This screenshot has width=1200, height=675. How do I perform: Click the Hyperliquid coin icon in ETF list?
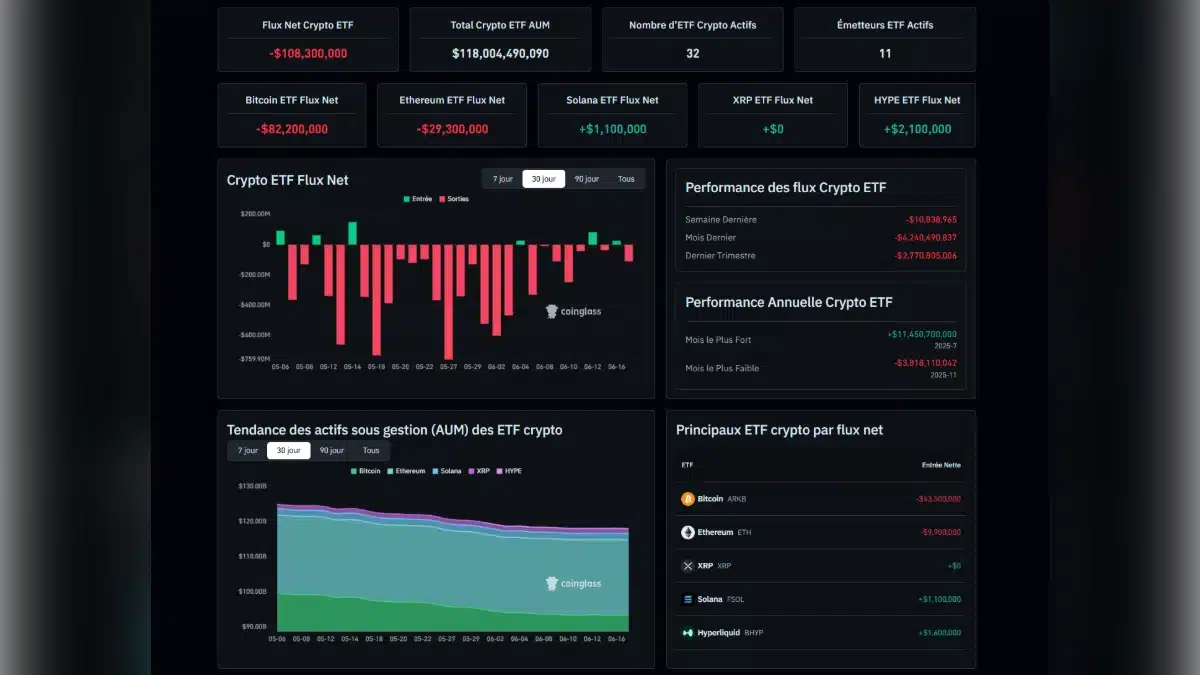(x=688, y=632)
